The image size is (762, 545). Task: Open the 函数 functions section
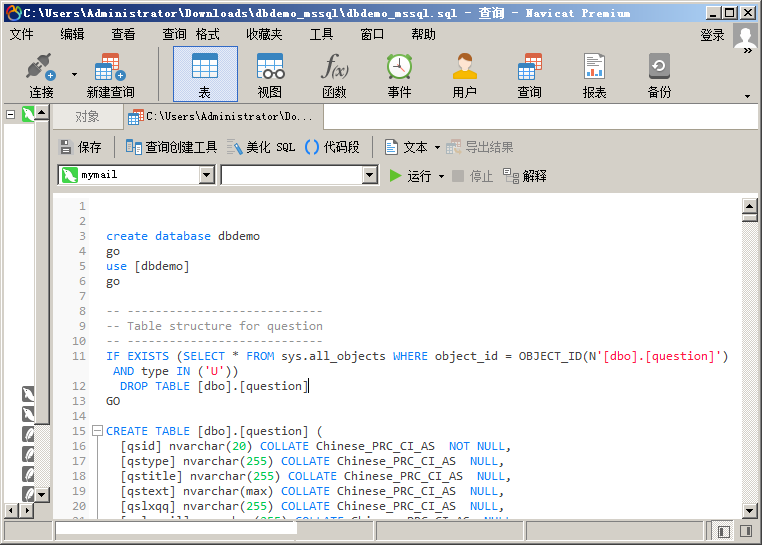tap(334, 75)
